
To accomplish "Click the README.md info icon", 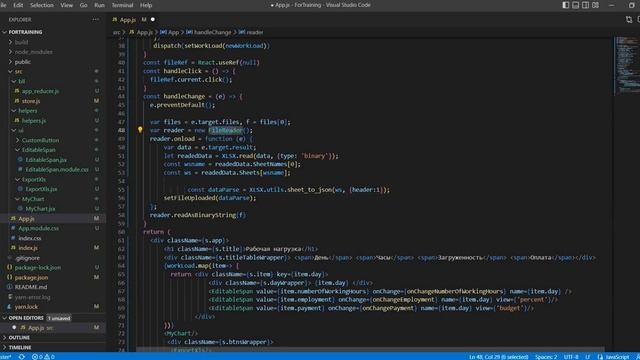I will point(10,287).
